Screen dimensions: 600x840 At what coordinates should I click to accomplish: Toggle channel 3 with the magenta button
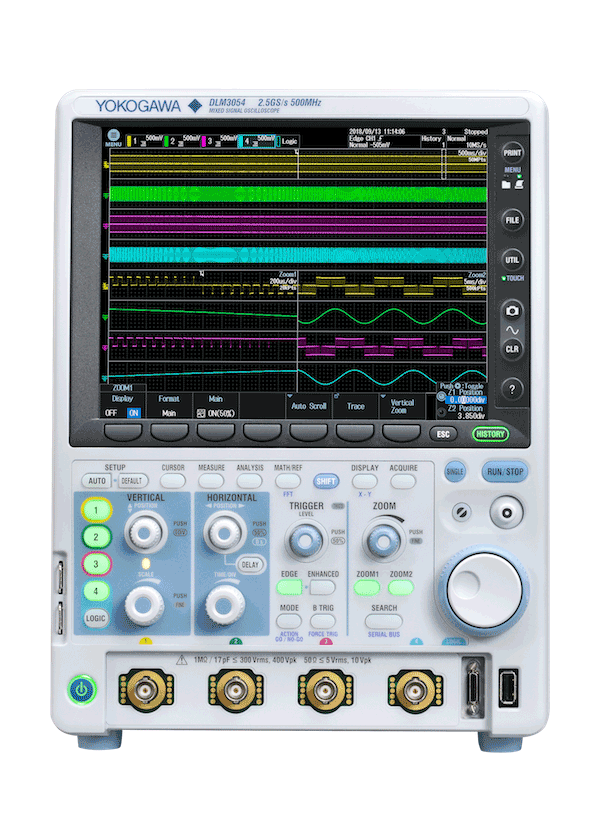pyautogui.click(x=96, y=564)
